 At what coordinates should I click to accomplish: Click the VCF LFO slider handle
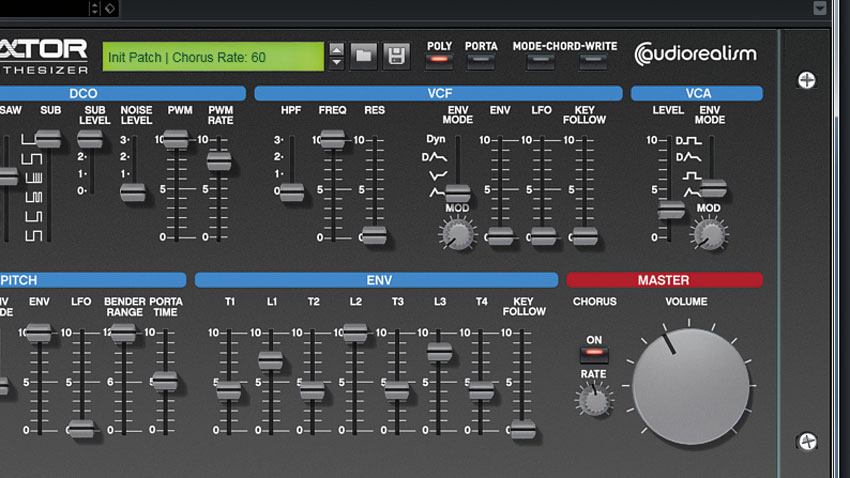coord(543,236)
